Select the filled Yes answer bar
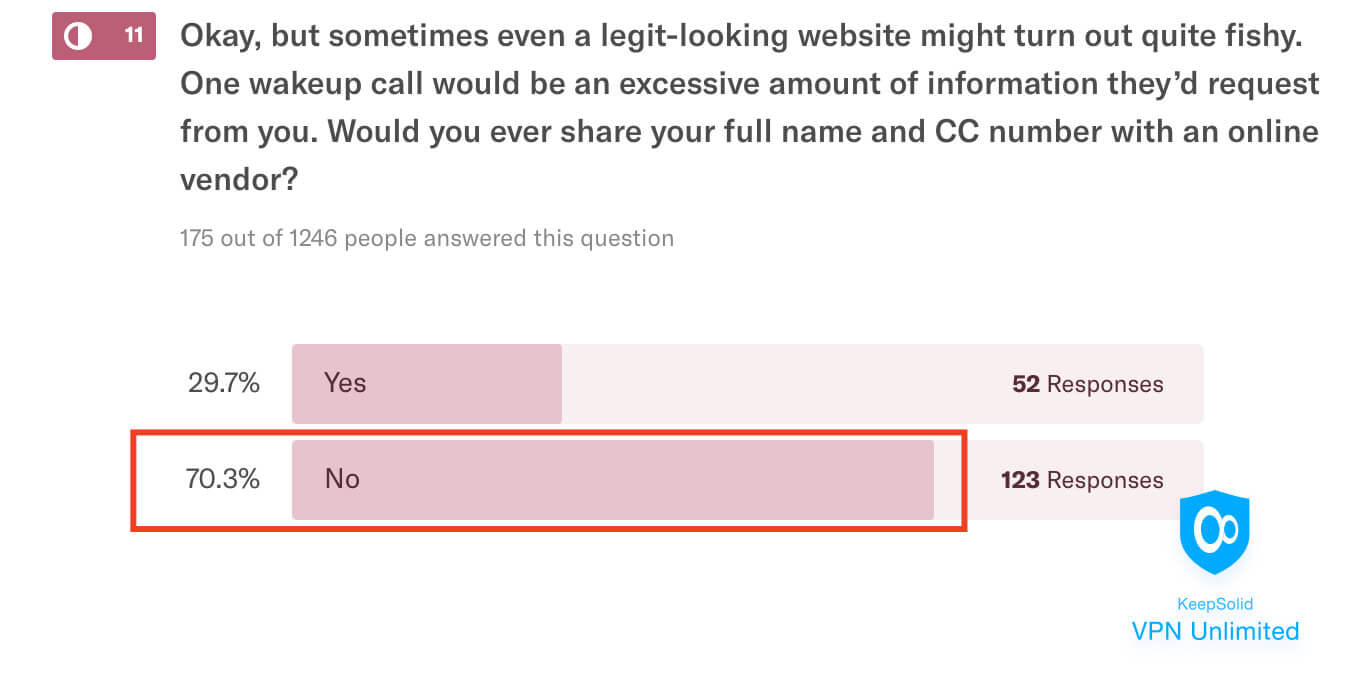This screenshot has width=1350, height=683. [427, 384]
